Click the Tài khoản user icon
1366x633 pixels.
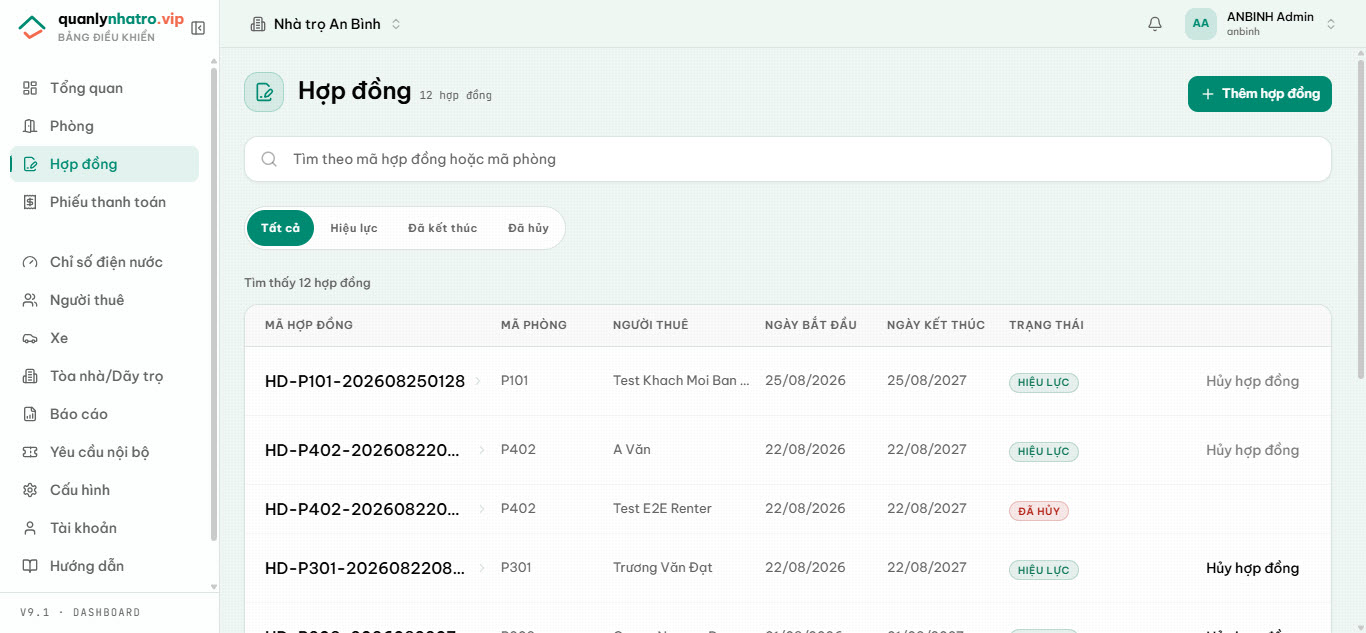click(30, 528)
